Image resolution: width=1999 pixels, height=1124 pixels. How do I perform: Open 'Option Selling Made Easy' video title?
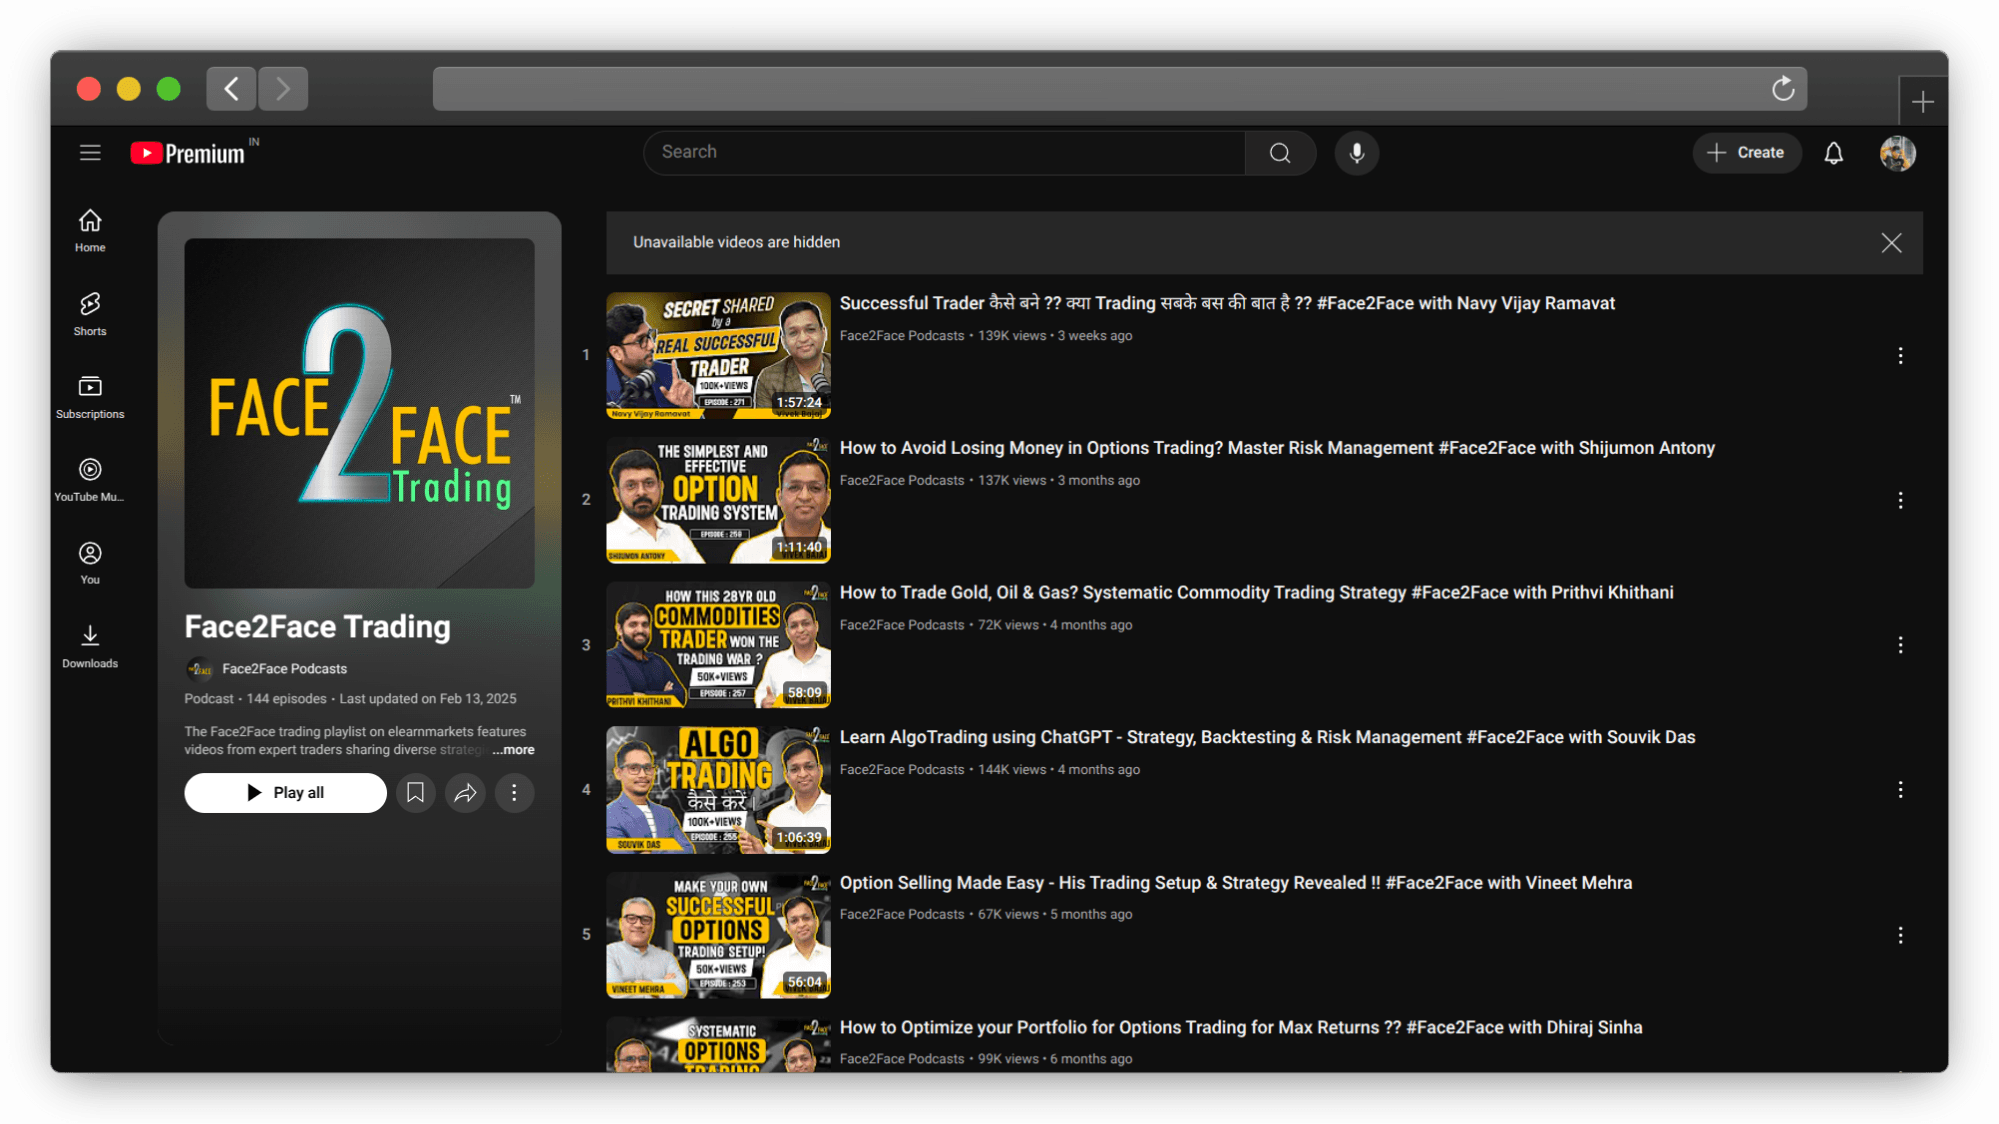(x=1236, y=883)
